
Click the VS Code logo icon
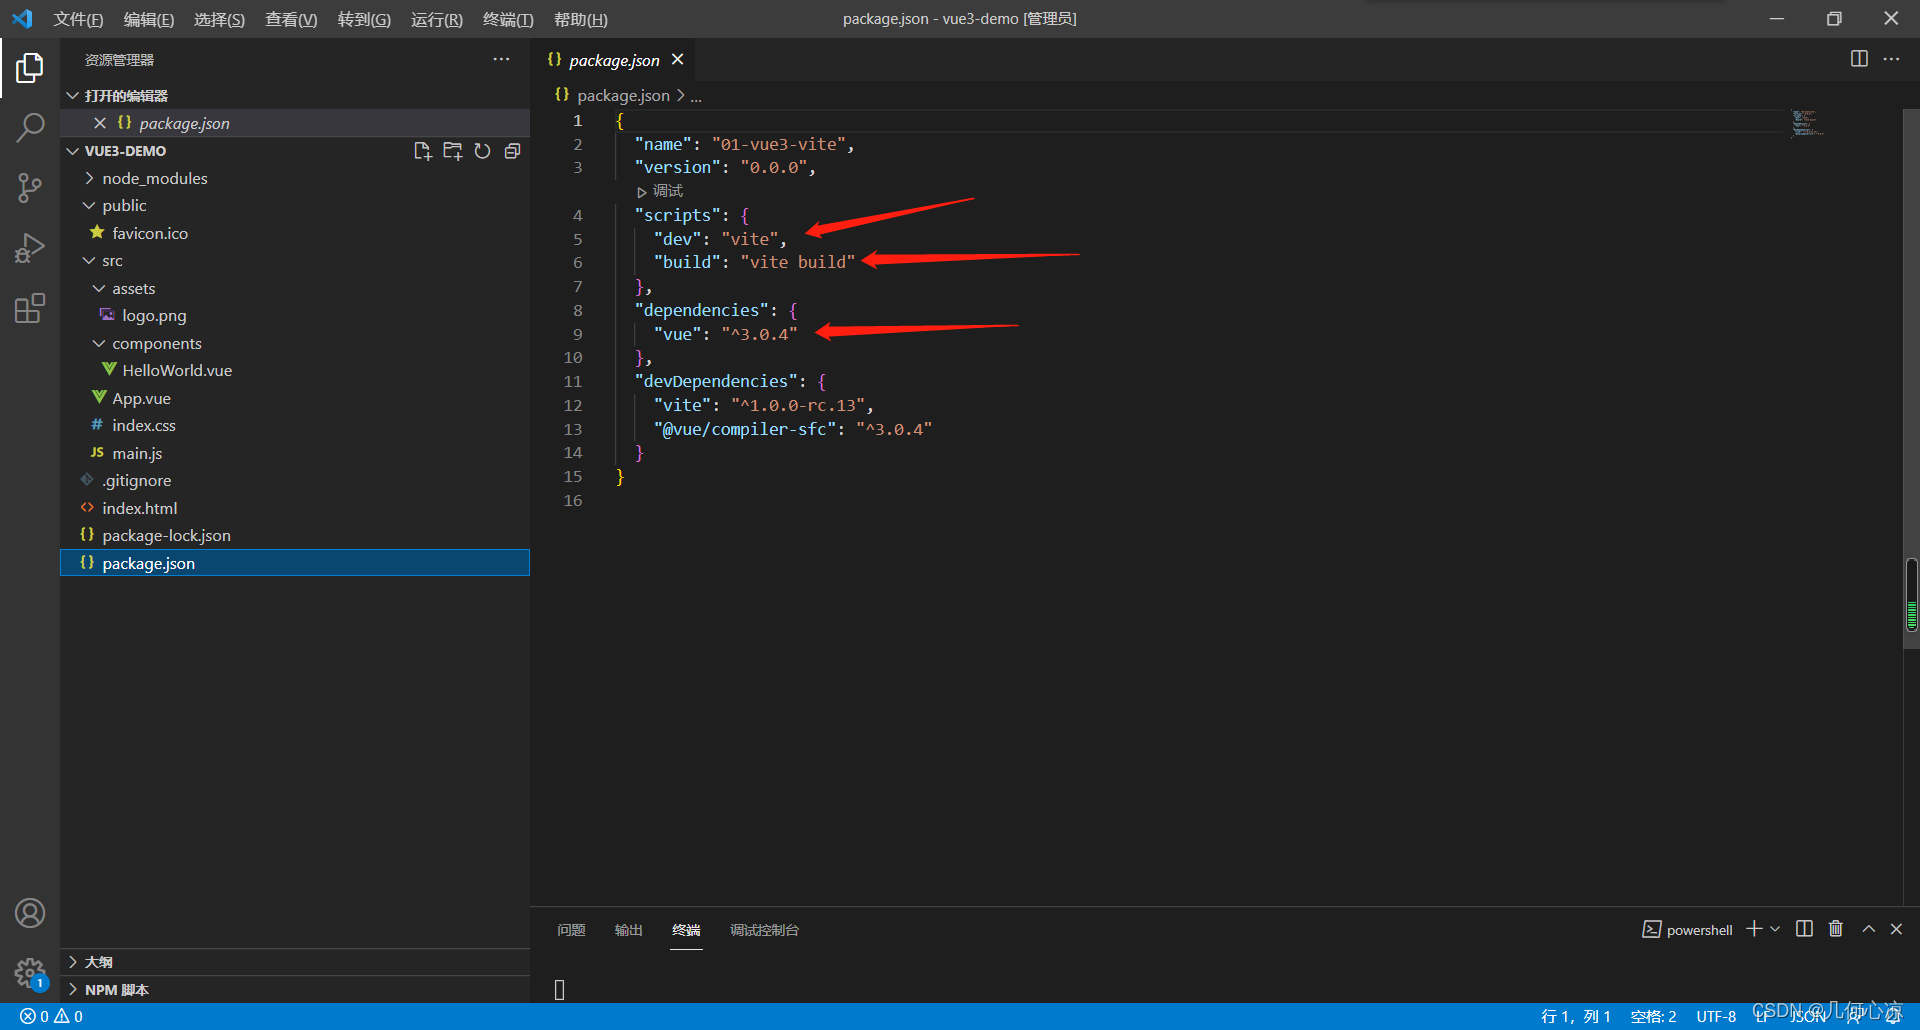pyautogui.click(x=22, y=18)
